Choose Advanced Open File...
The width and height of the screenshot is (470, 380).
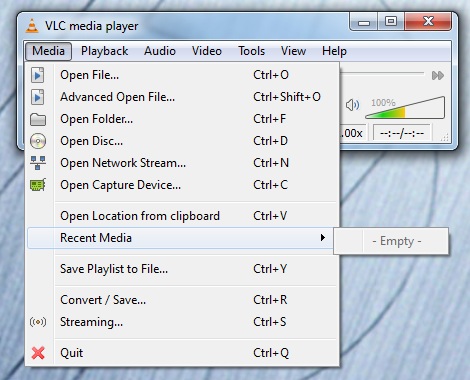click(x=182, y=97)
